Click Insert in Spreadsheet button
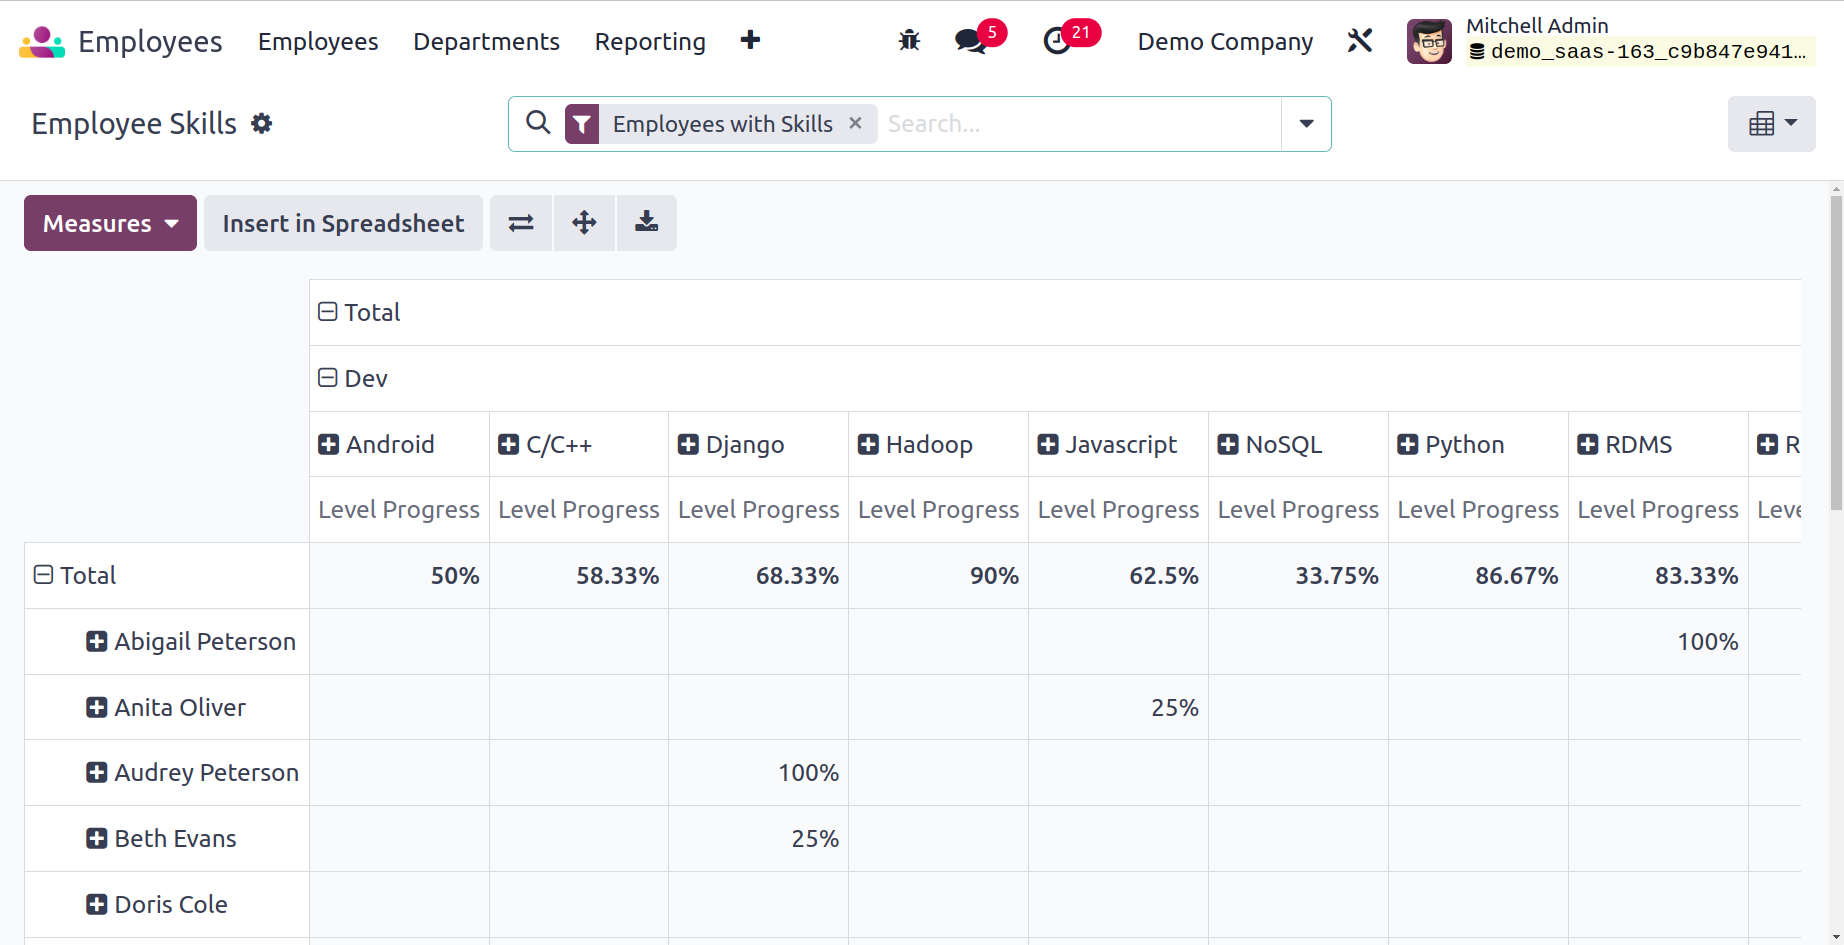This screenshot has width=1844, height=945. point(343,223)
